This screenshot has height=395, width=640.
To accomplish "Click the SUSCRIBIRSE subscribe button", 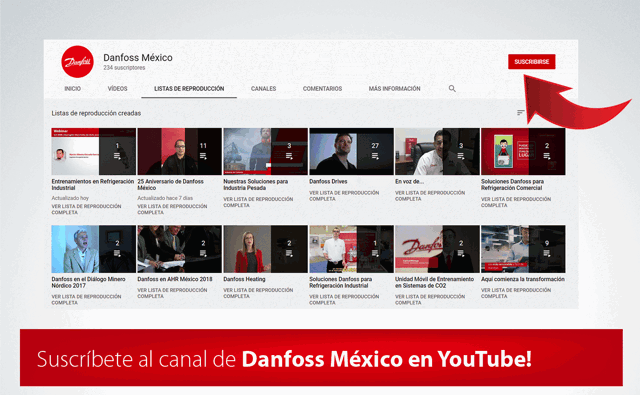I will click(531, 62).
